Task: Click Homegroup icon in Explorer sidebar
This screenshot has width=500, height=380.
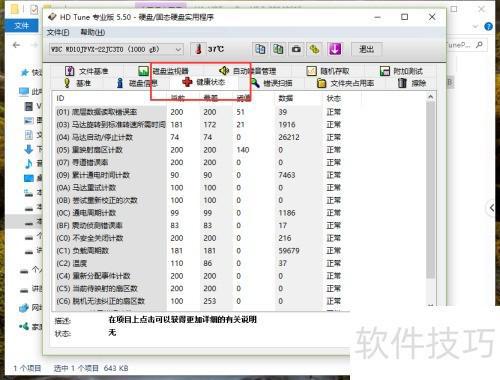Action: coord(24,326)
